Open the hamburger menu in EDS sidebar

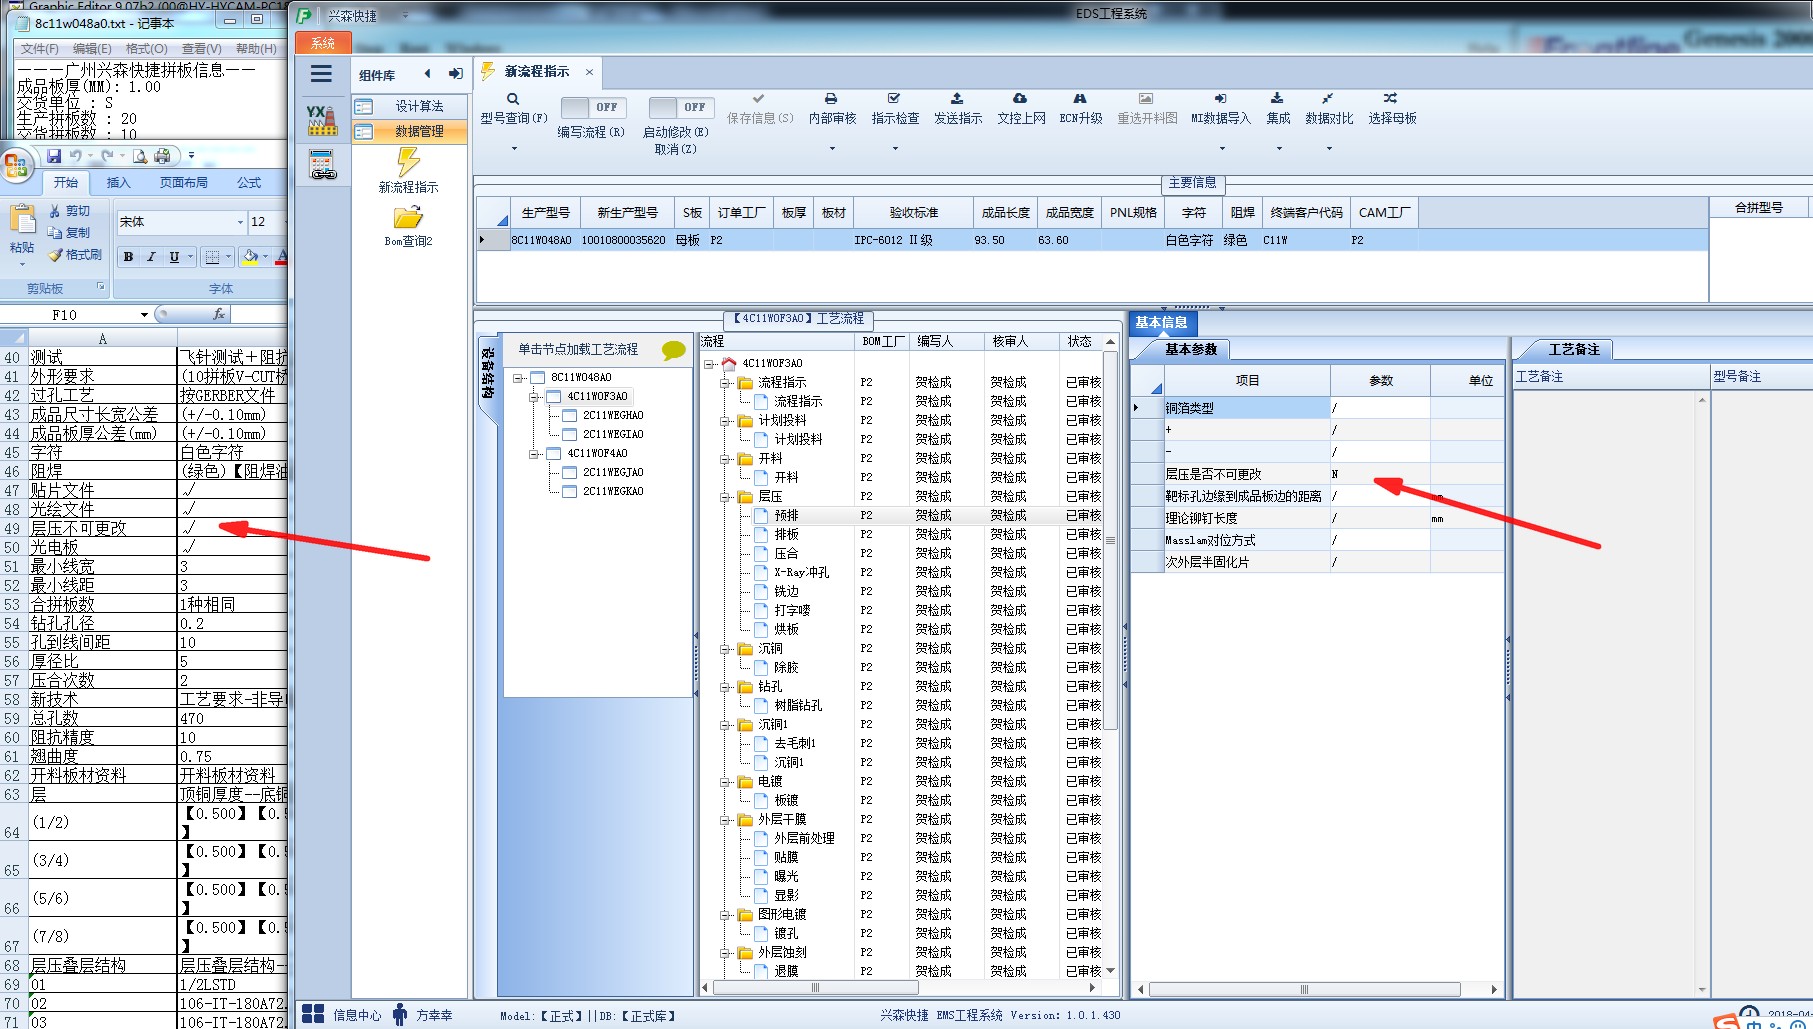pos(321,74)
